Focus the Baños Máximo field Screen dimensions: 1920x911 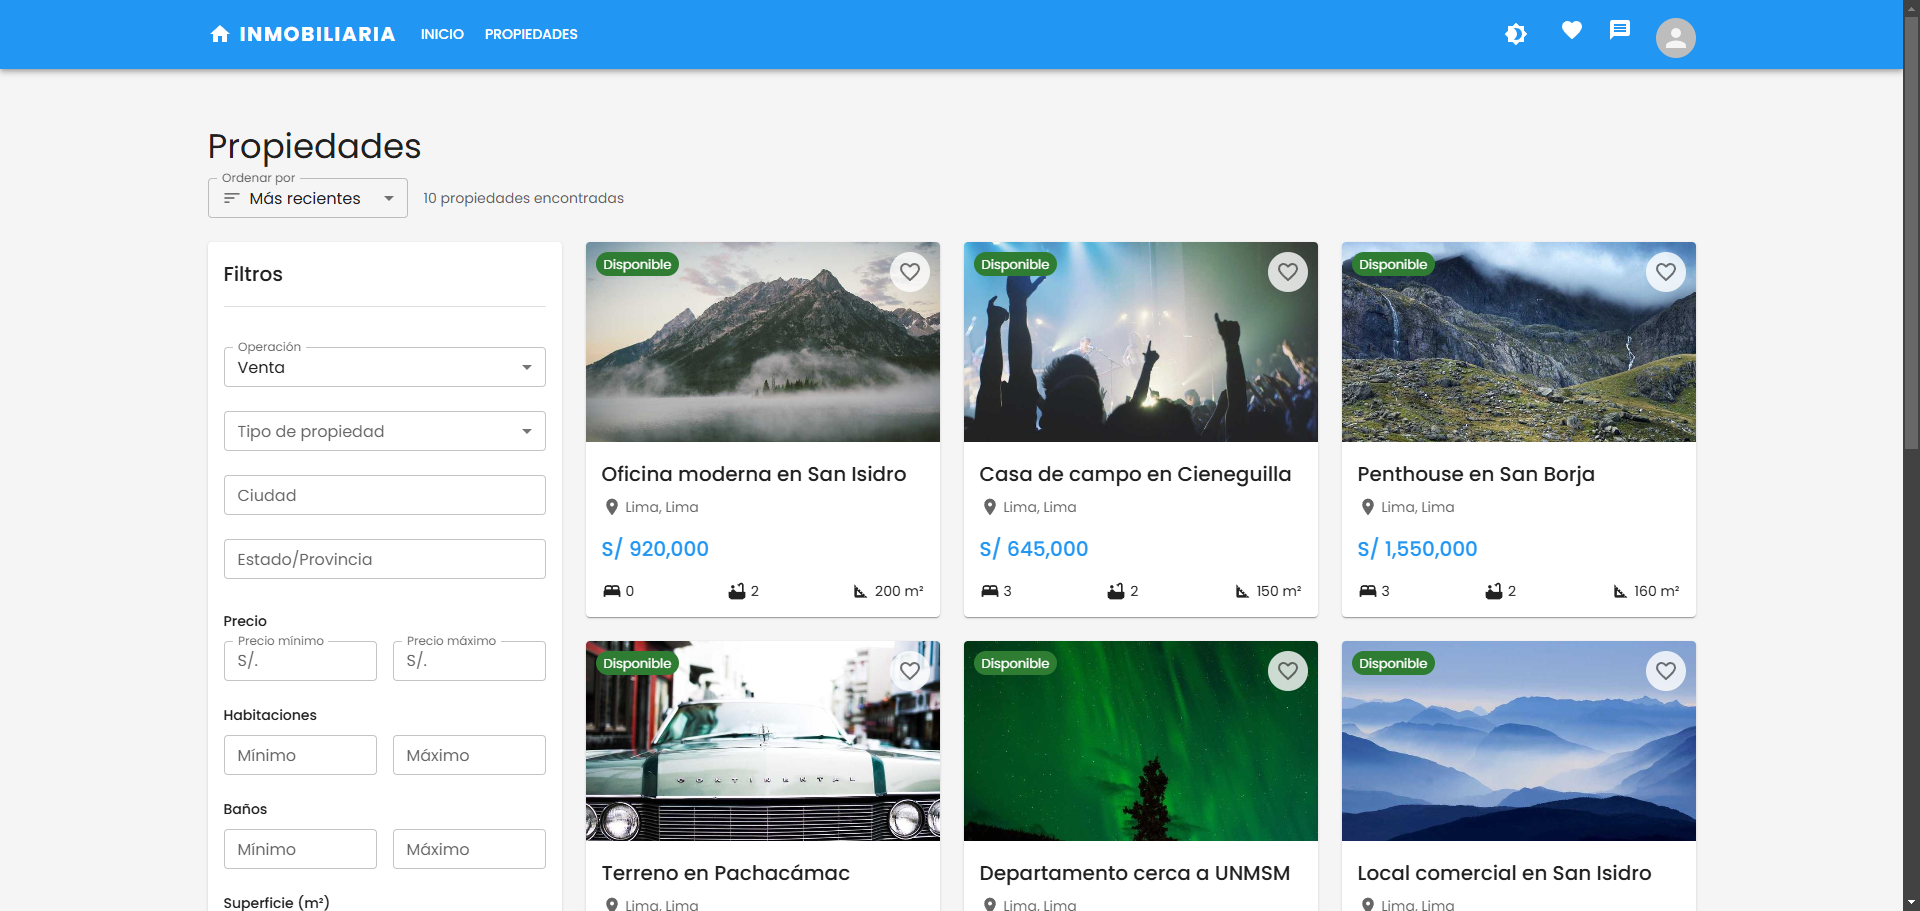point(469,849)
